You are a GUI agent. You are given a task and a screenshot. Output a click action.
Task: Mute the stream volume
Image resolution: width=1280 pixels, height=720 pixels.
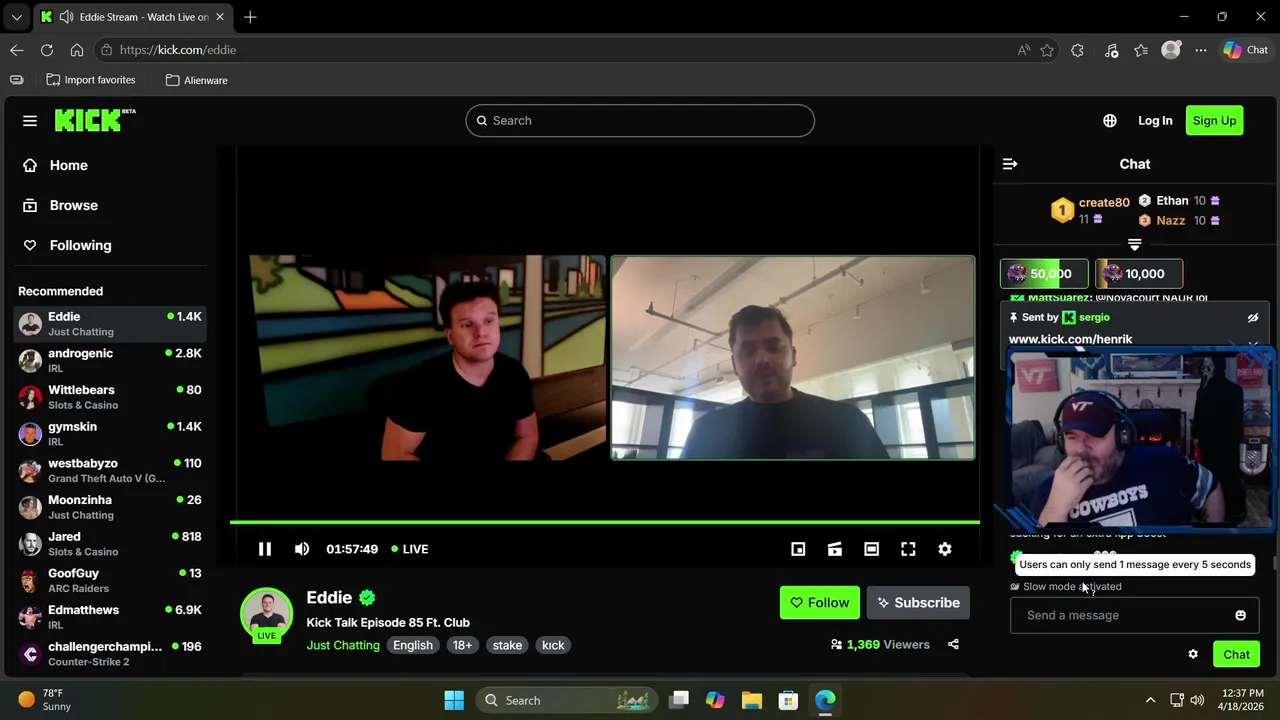click(x=302, y=549)
